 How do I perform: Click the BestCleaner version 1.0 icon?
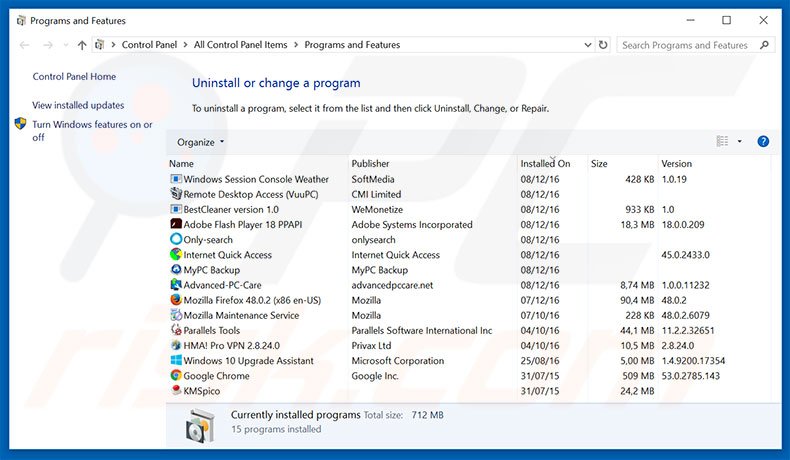pos(176,209)
